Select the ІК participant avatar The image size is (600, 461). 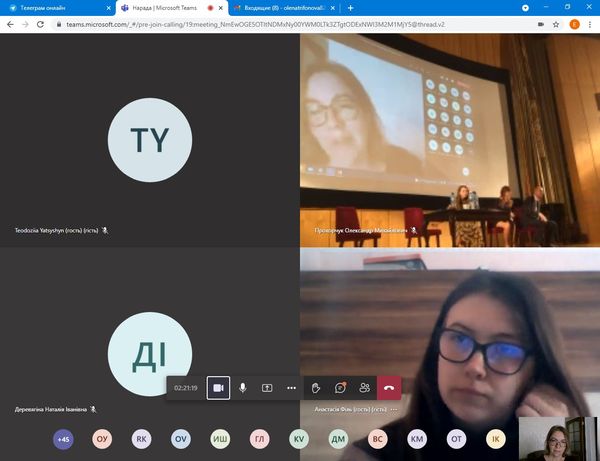point(495,439)
